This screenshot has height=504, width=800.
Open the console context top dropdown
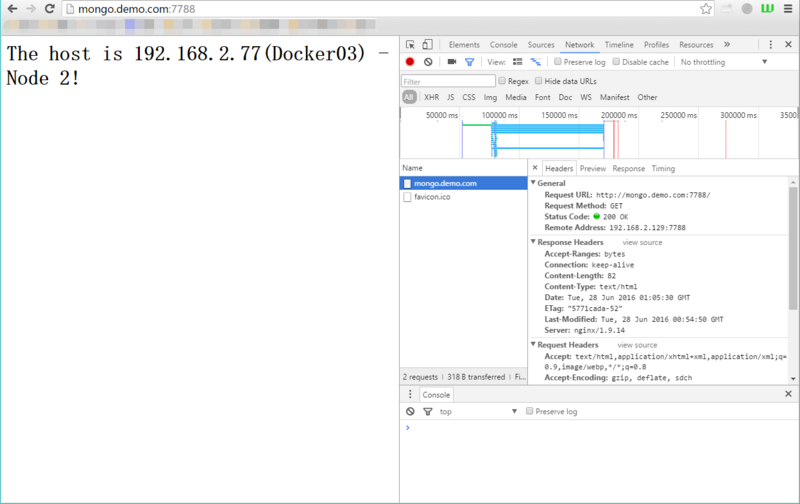(478, 411)
